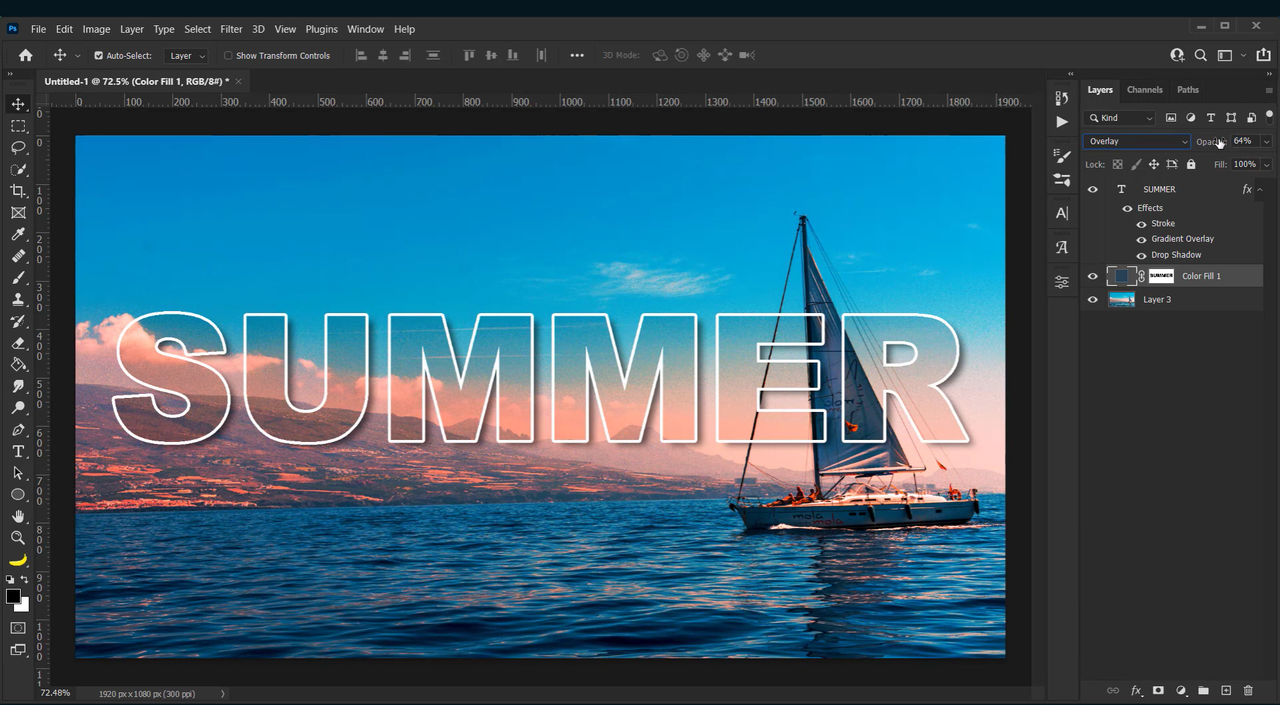The image size is (1280, 705).
Task: Toggle the Auto-Select checkbox
Action: pos(98,56)
